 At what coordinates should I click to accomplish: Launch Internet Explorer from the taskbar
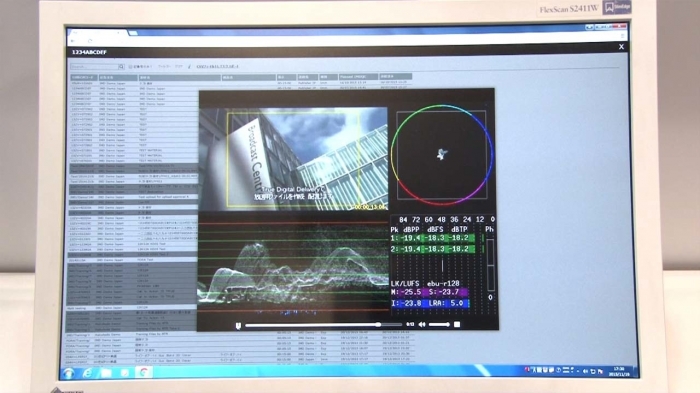tap(88, 373)
